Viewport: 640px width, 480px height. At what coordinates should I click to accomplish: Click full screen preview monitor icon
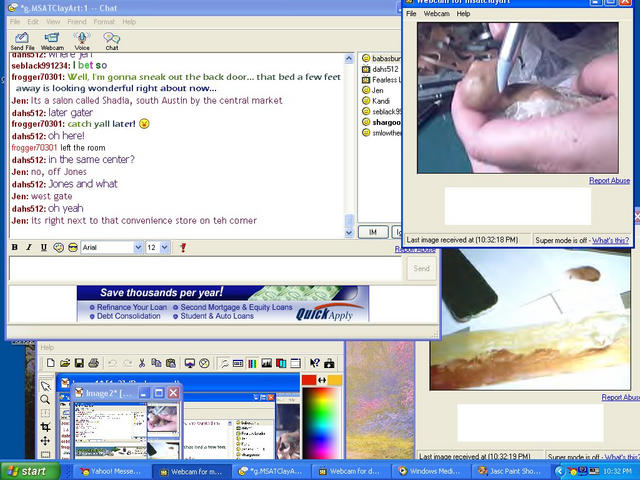coord(190,363)
